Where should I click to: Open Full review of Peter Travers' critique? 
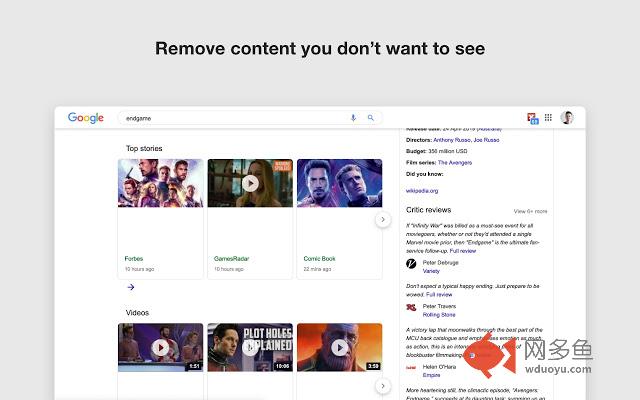(439, 294)
